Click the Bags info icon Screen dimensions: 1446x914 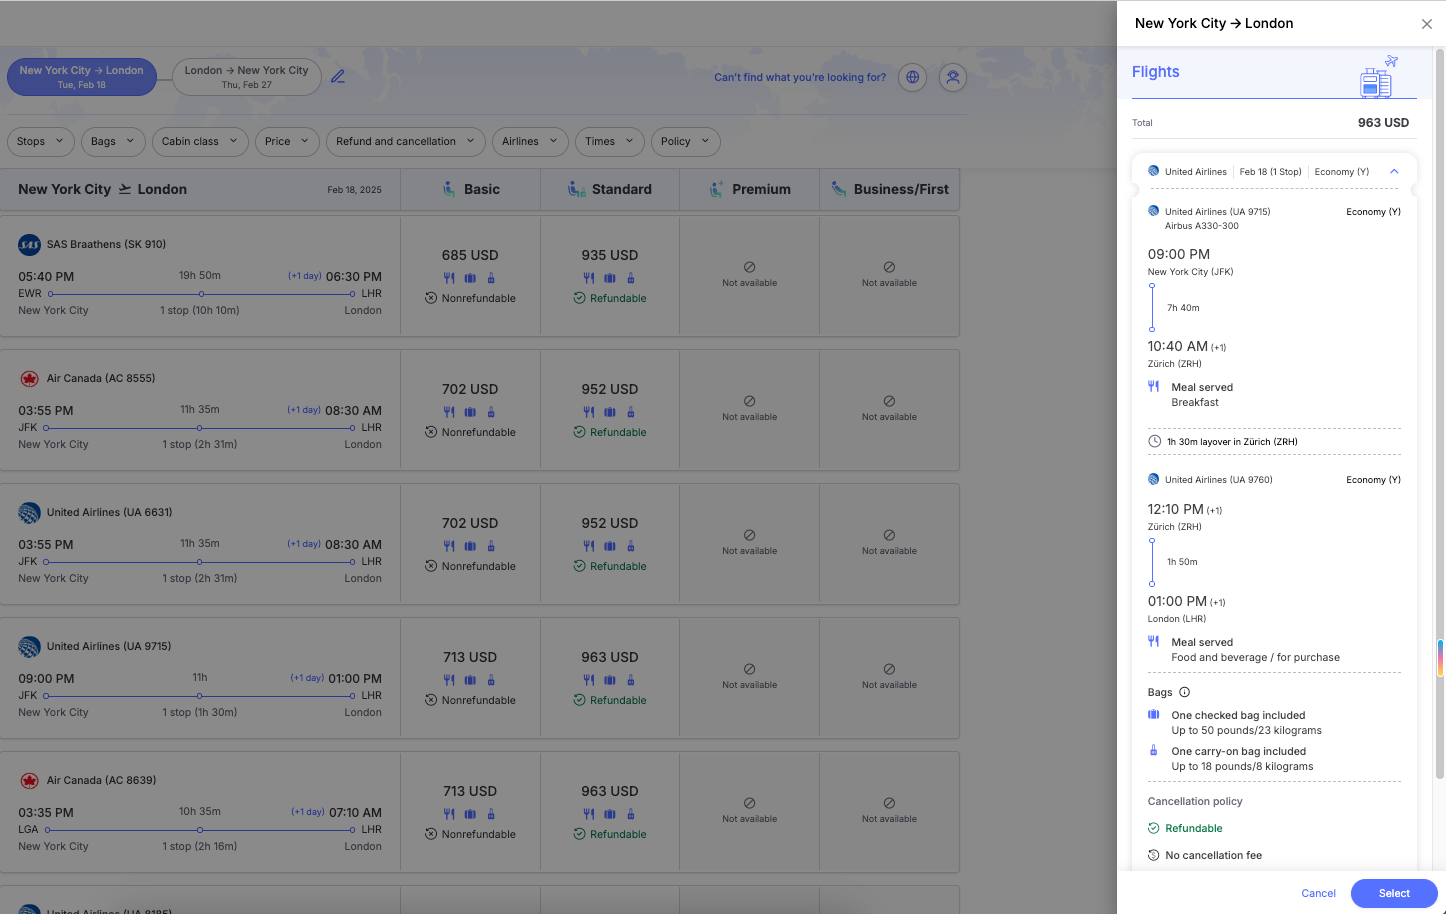pyautogui.click(x=1185, y=692)
